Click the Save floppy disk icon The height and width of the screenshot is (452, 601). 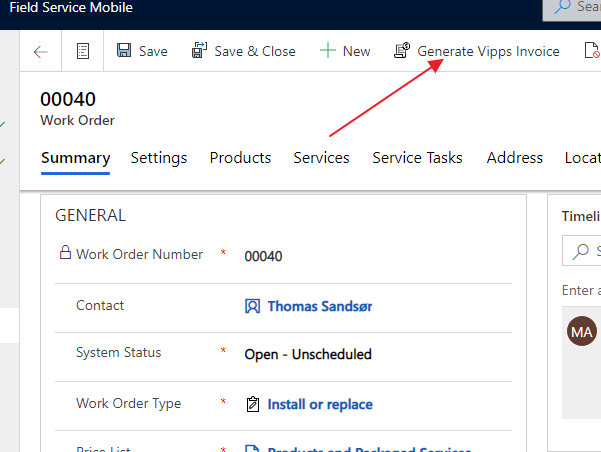click(x=124, y=50)
